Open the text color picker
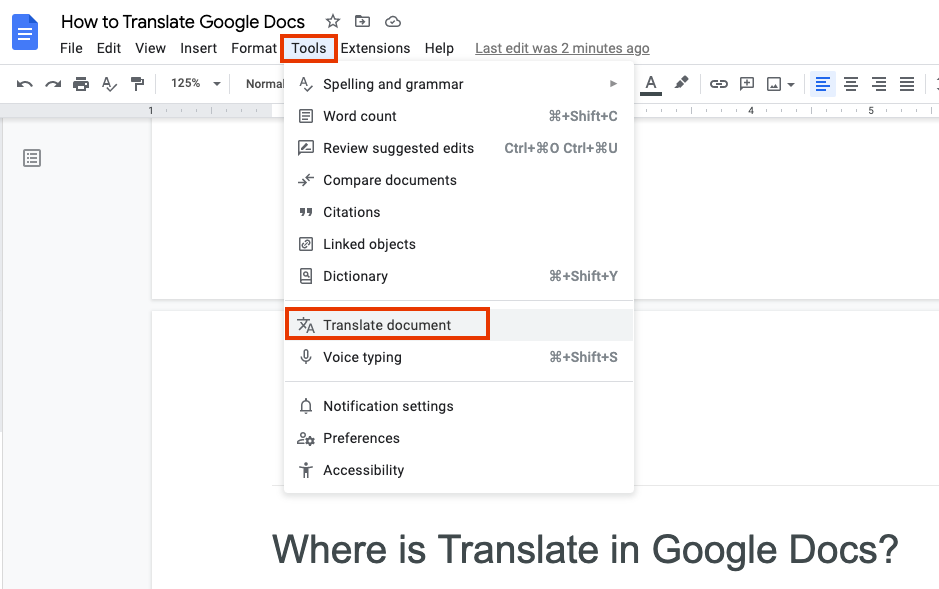 tap(651, 84)
